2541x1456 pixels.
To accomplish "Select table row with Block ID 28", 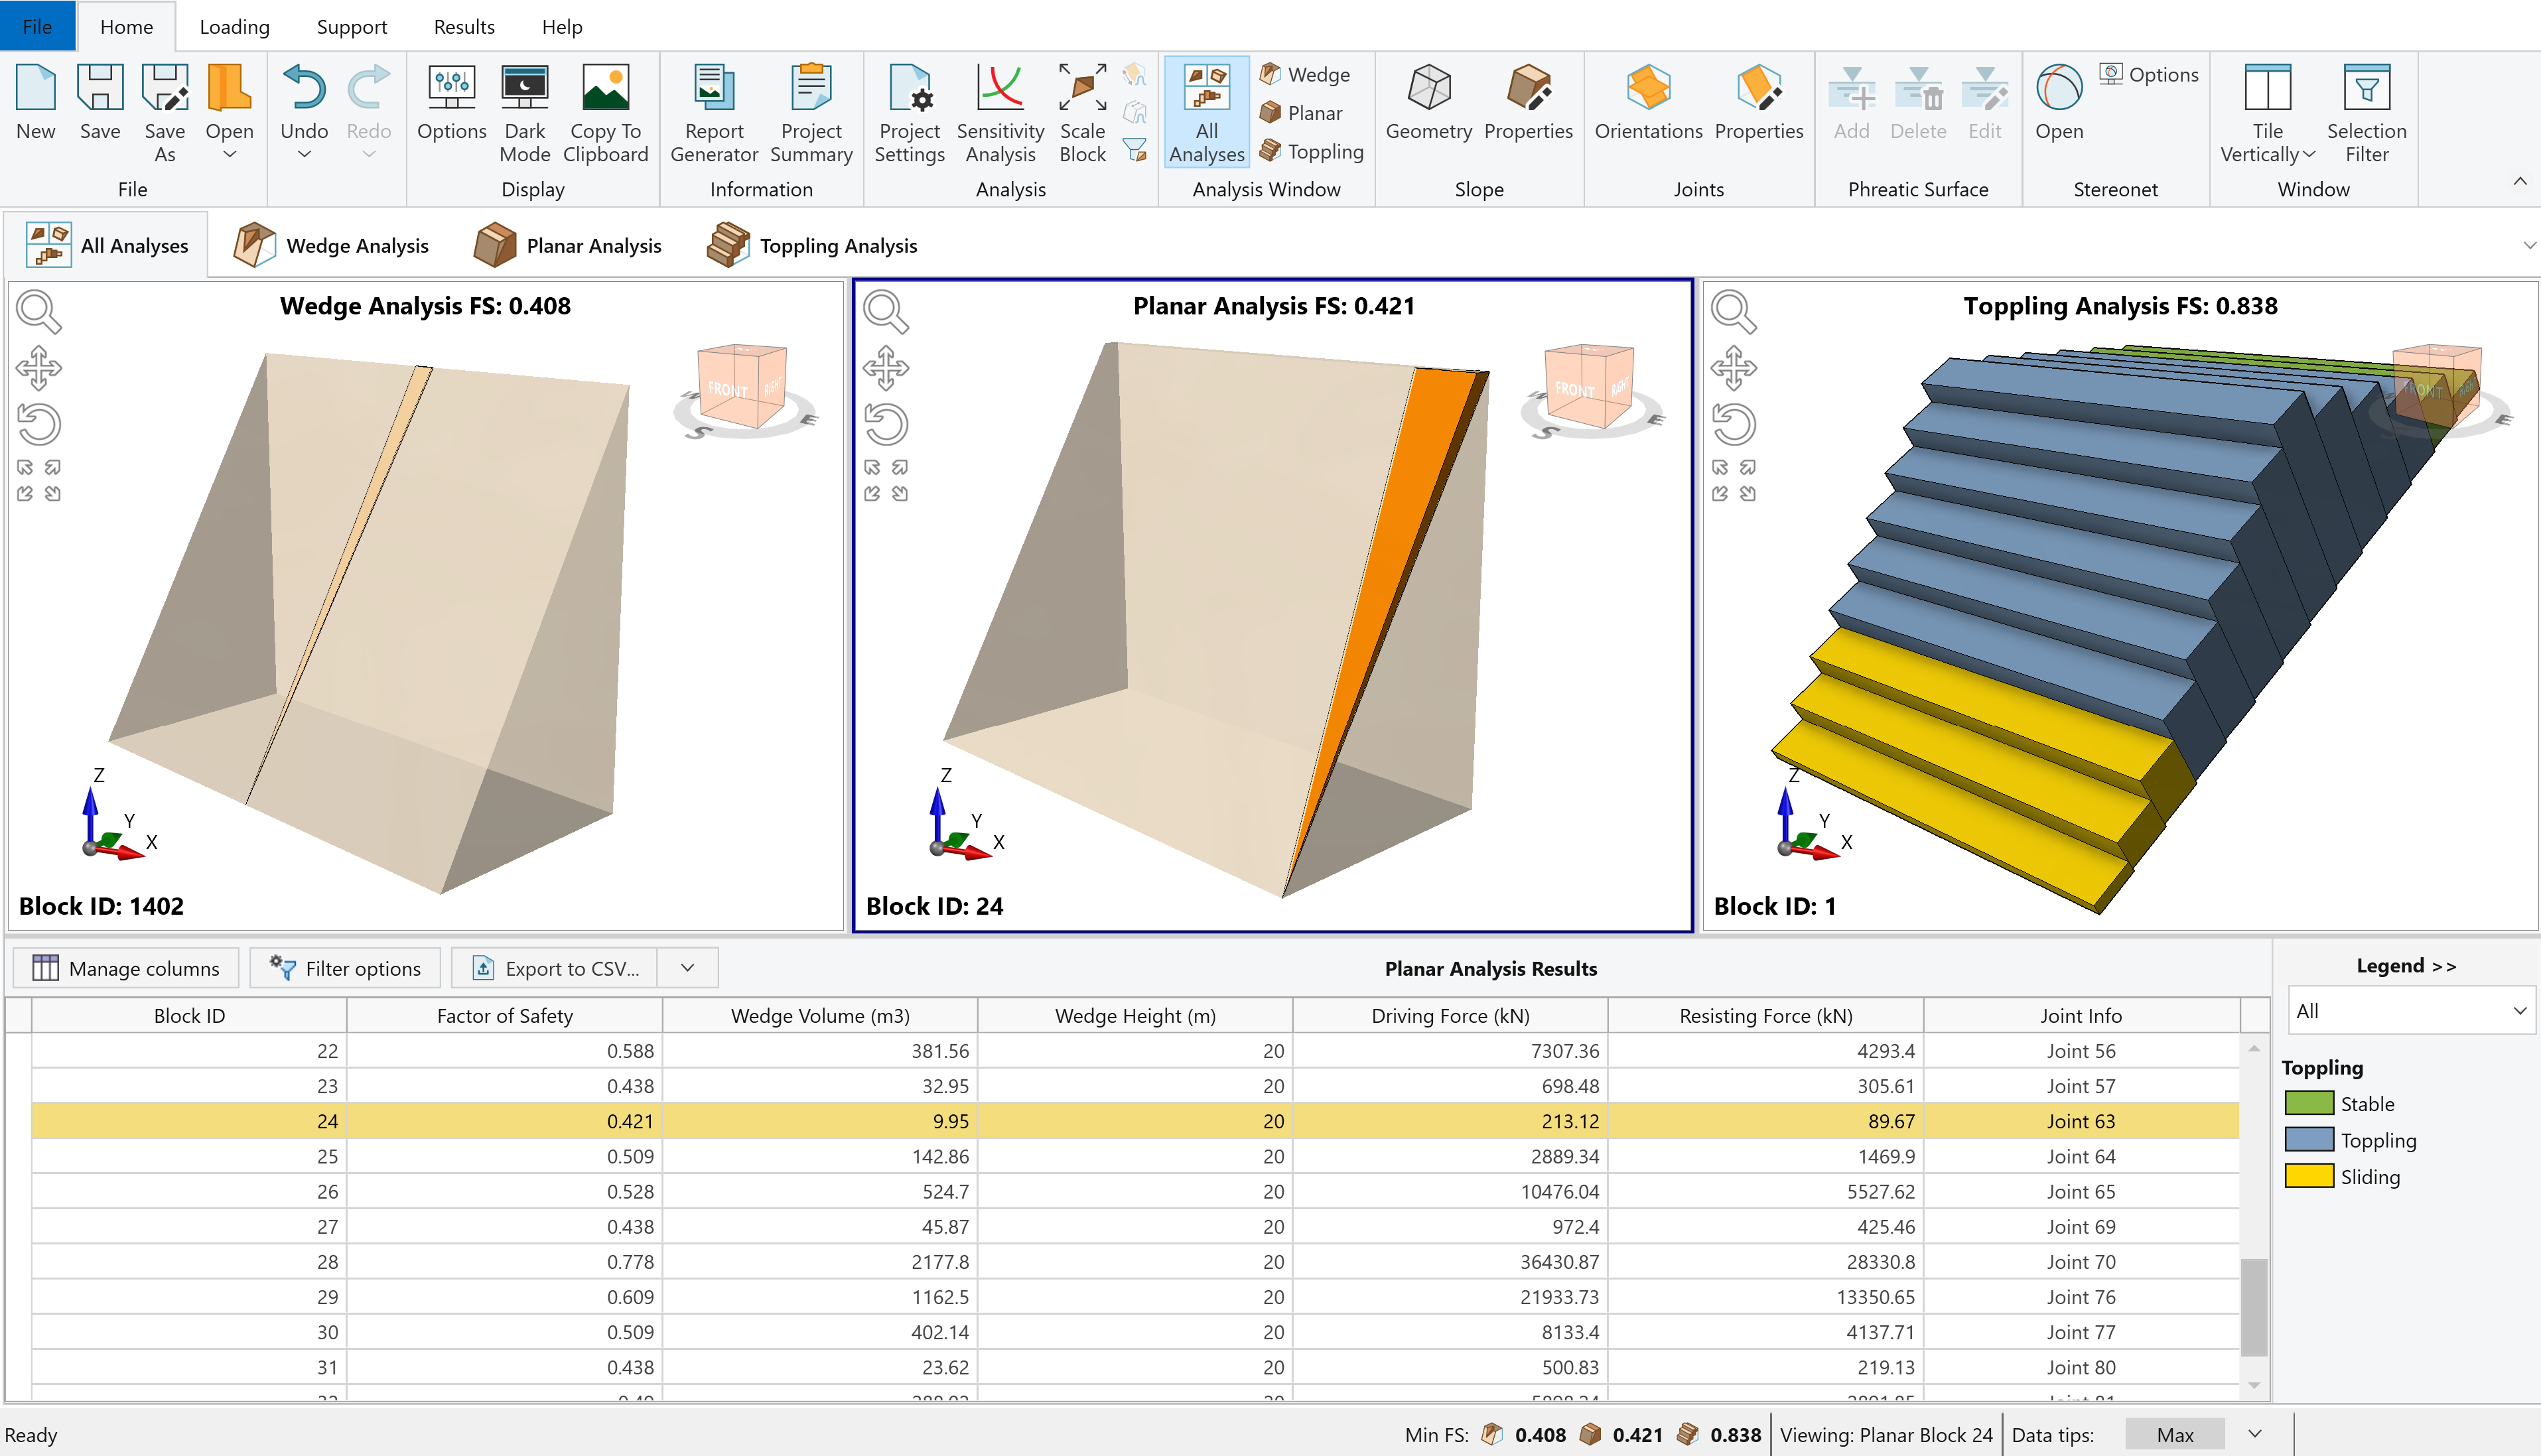I will tap(1135, 1262).
